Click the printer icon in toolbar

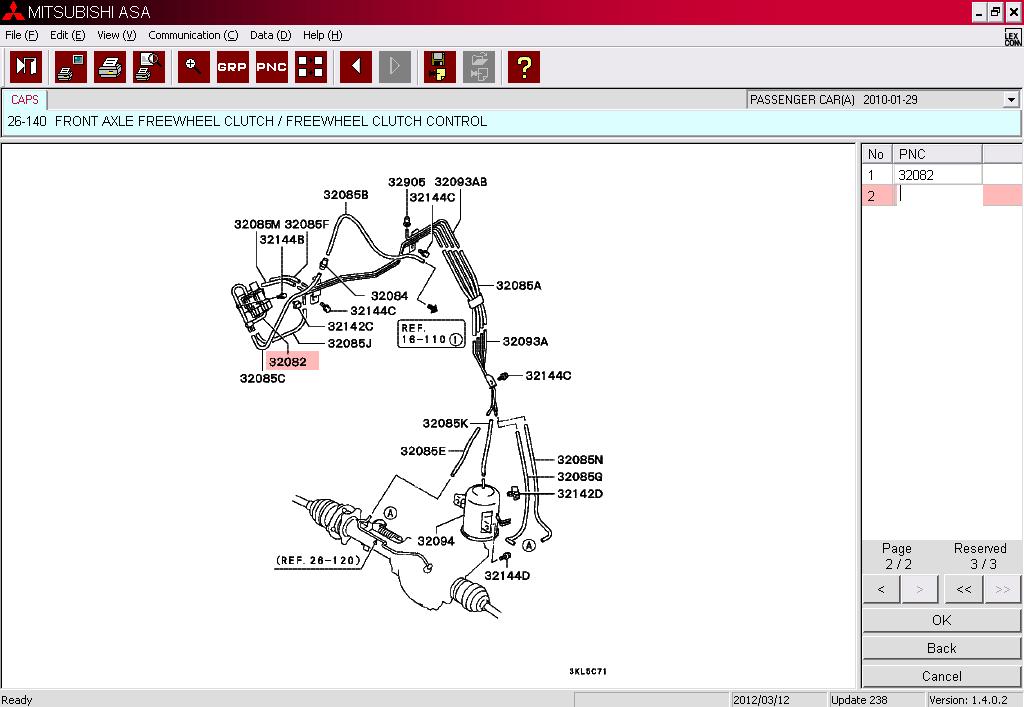coord(110,67)
